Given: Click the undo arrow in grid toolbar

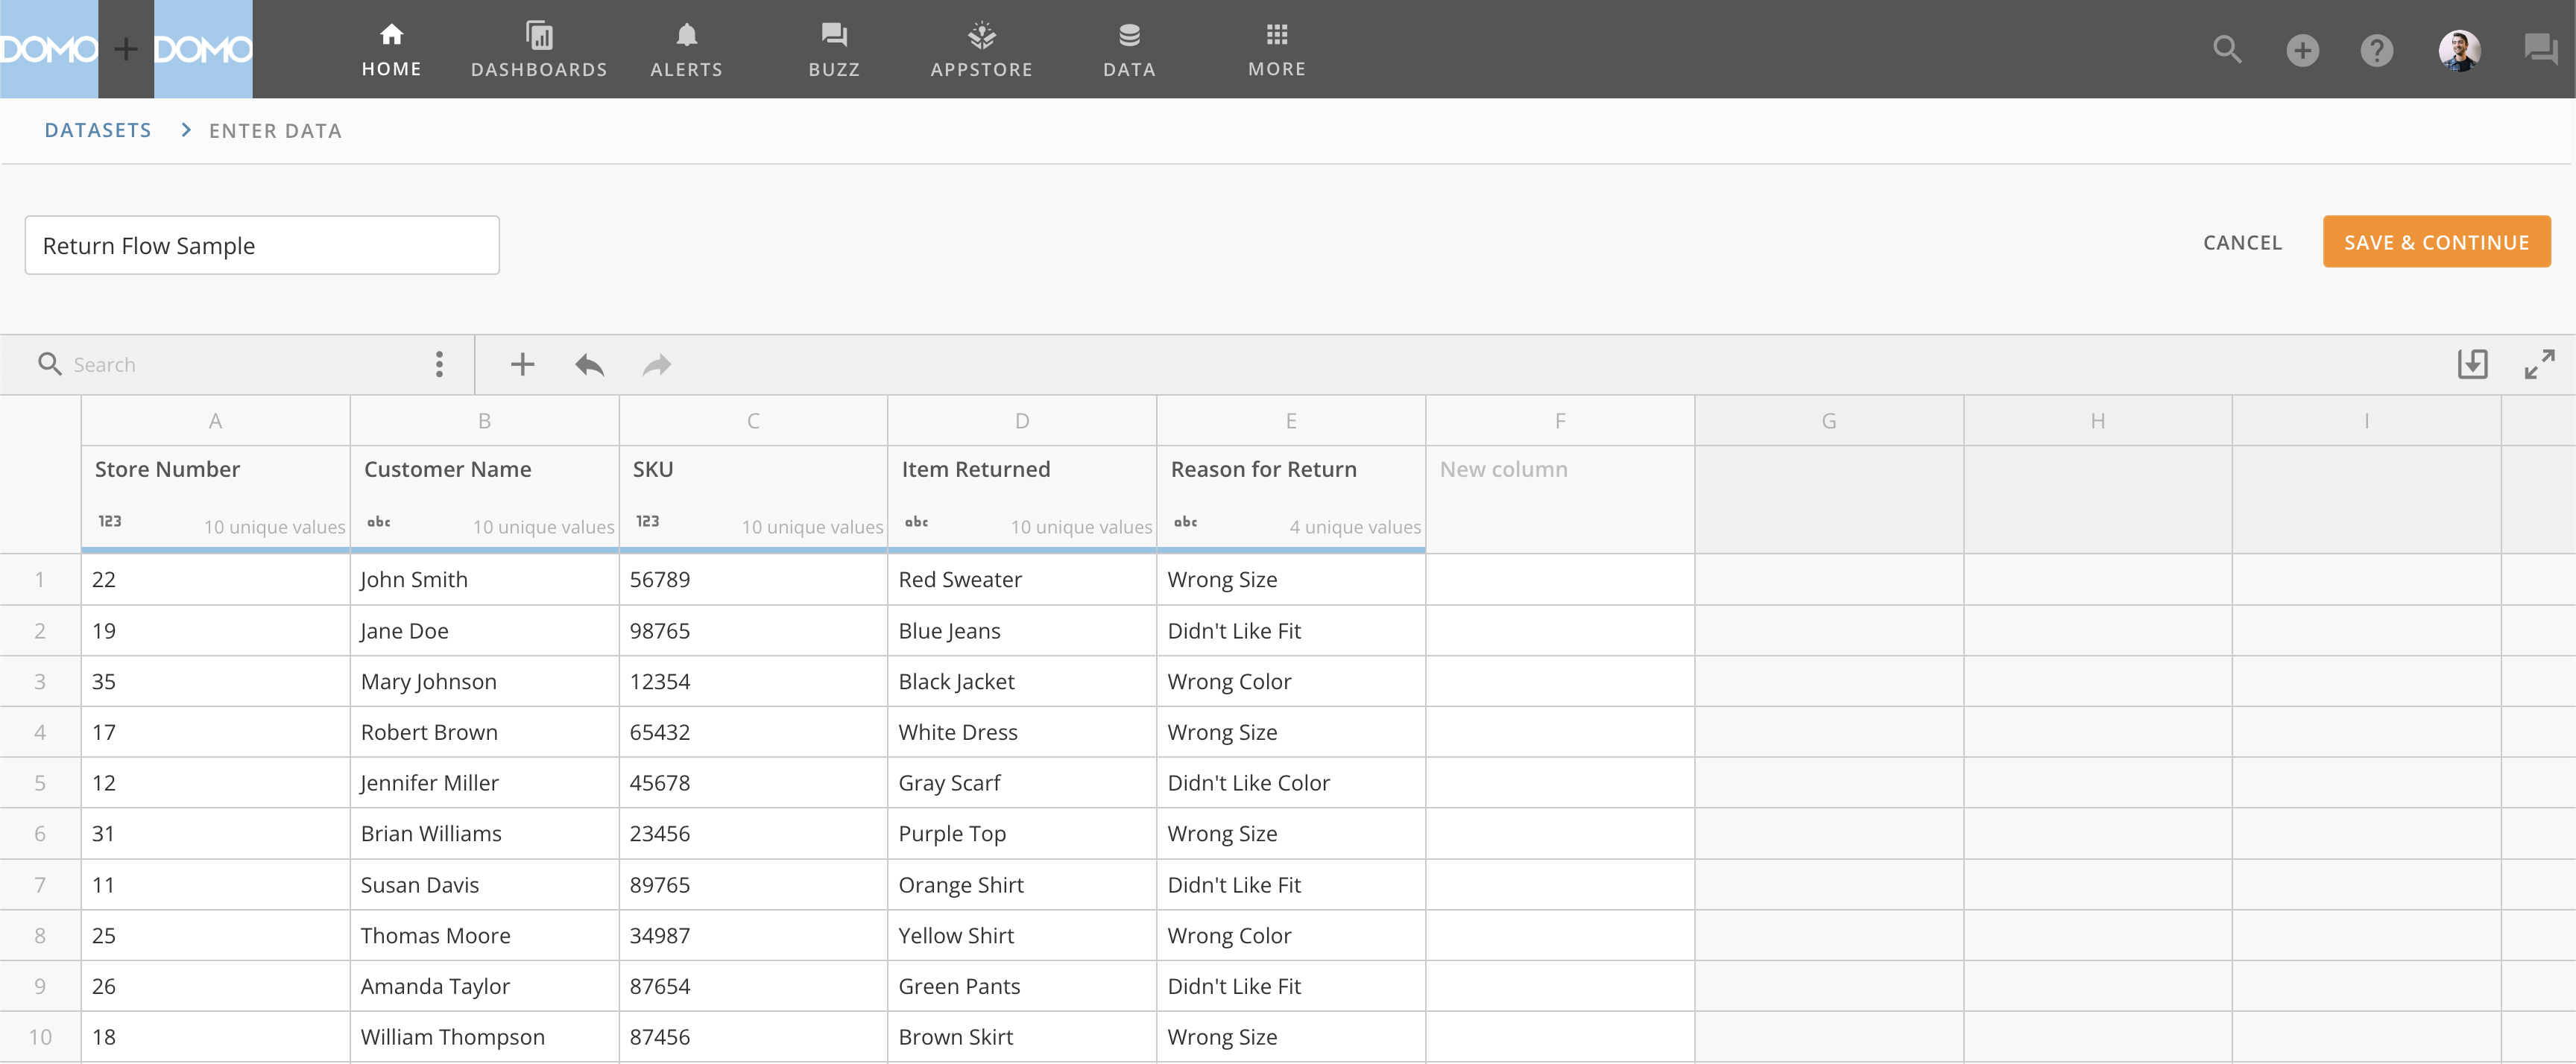Looking at the screenshot, I should (x=589, y=365).
